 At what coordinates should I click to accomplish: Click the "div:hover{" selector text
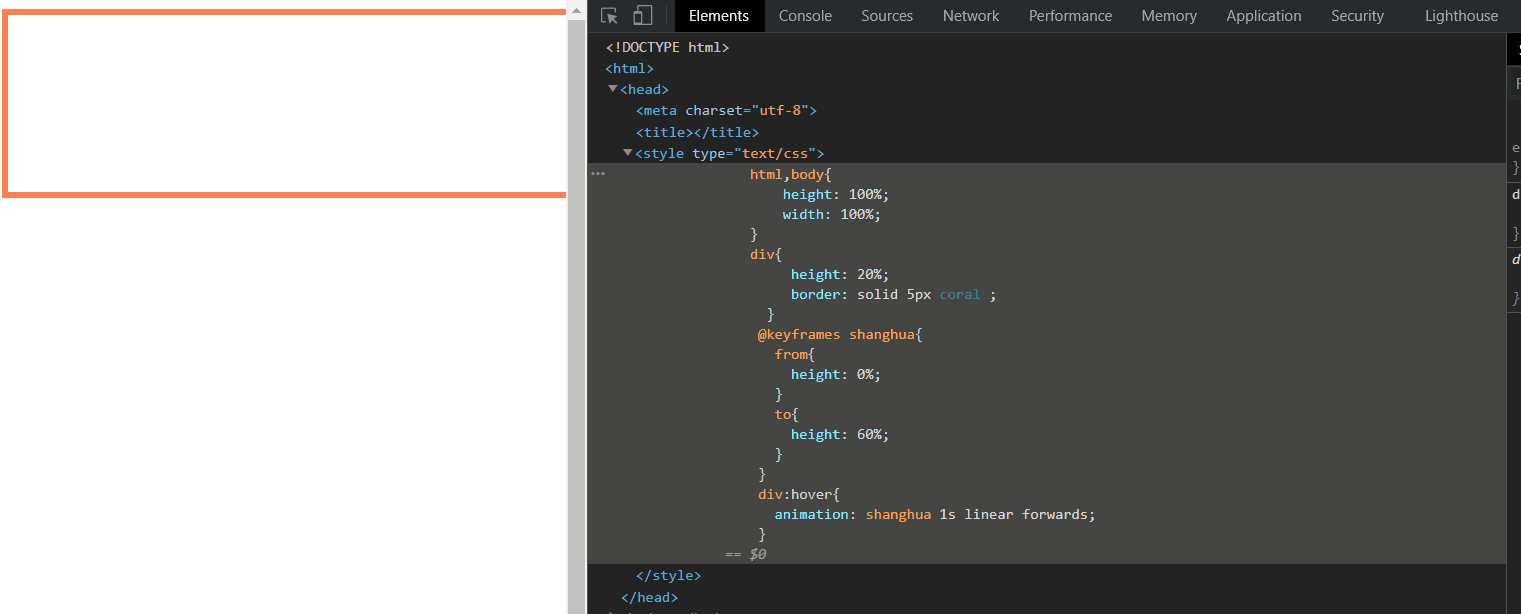pyautogui.click(x=798, y=494)
